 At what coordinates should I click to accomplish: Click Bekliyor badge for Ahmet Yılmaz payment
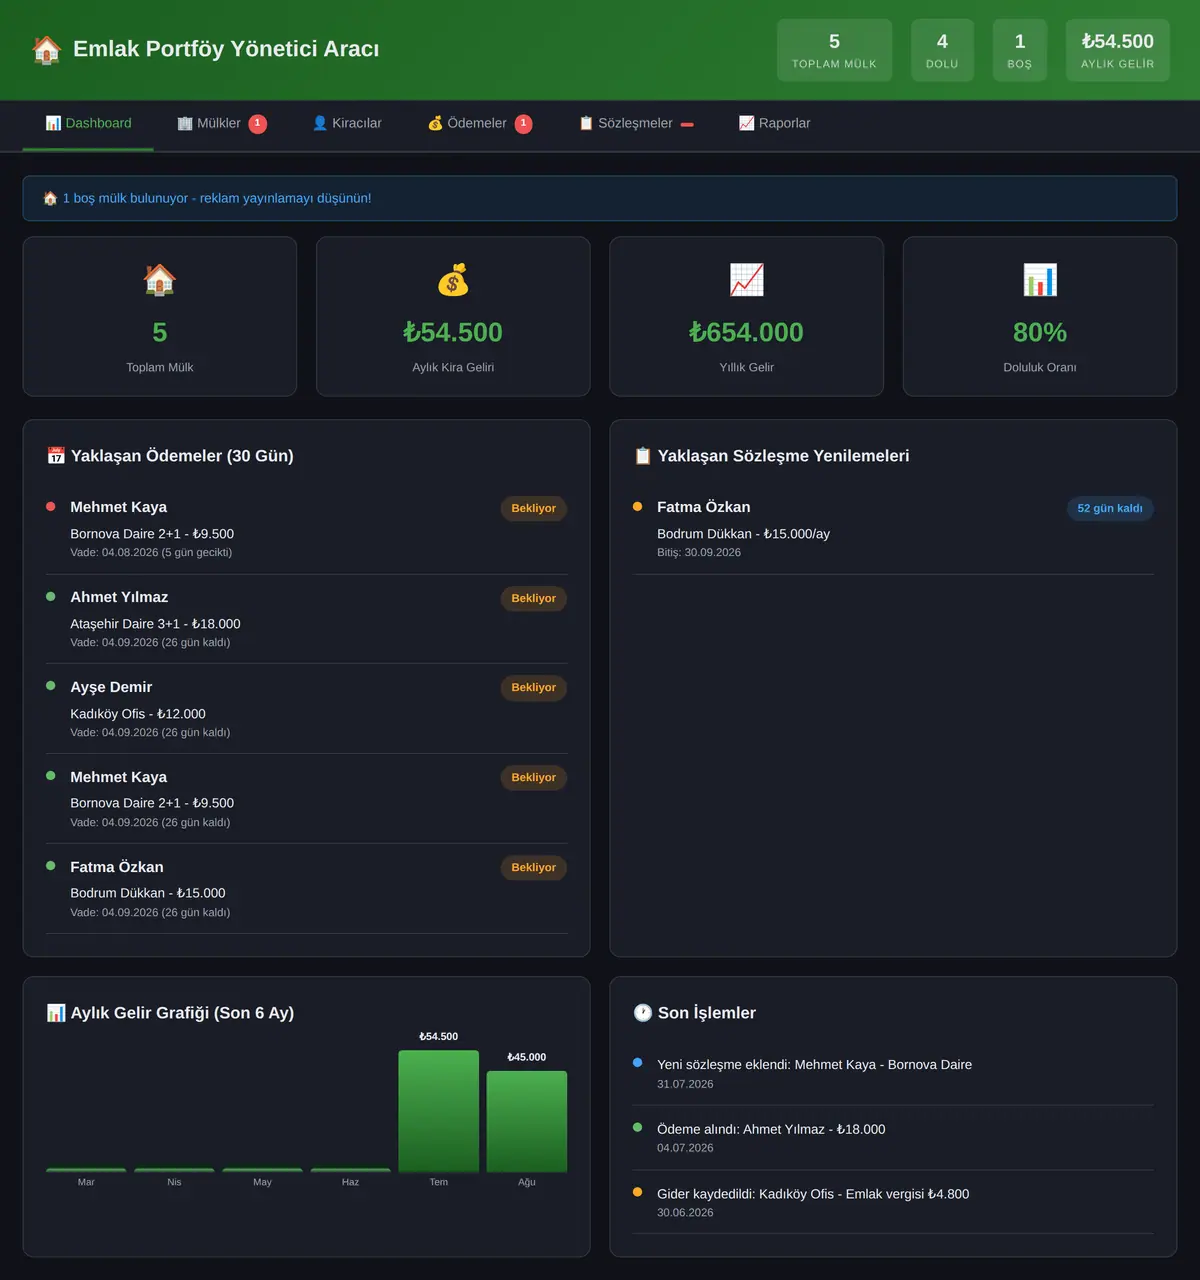pyautogui.click(x=534, y=599)
